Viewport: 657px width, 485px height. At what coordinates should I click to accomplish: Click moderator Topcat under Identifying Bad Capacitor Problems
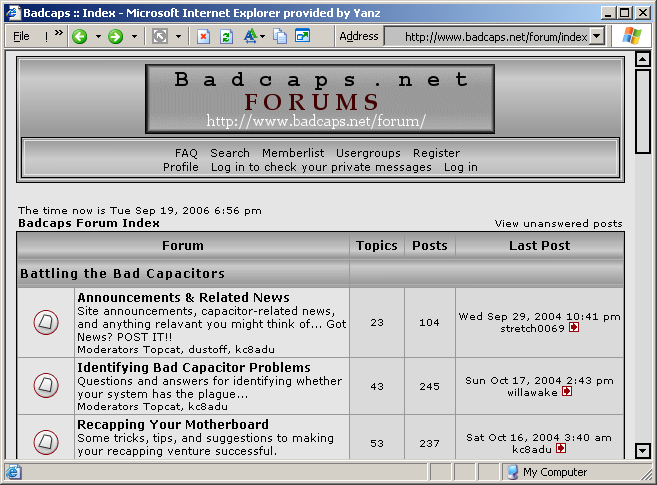[162, 406]
